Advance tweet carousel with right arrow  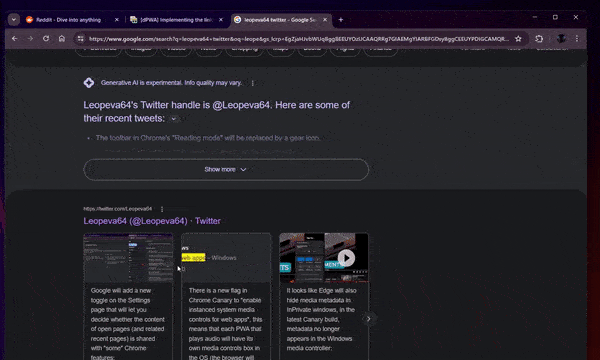point(369,319)
